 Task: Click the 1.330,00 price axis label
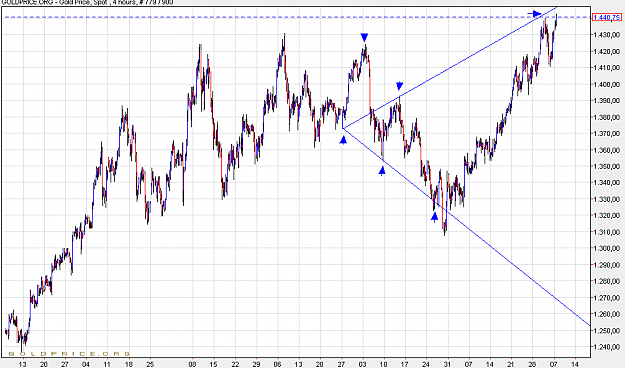pyautogui.click(x=607, y=199)
